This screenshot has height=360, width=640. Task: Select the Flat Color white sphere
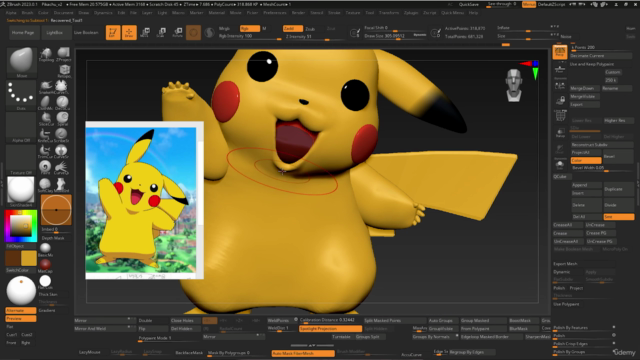[45, 282]
